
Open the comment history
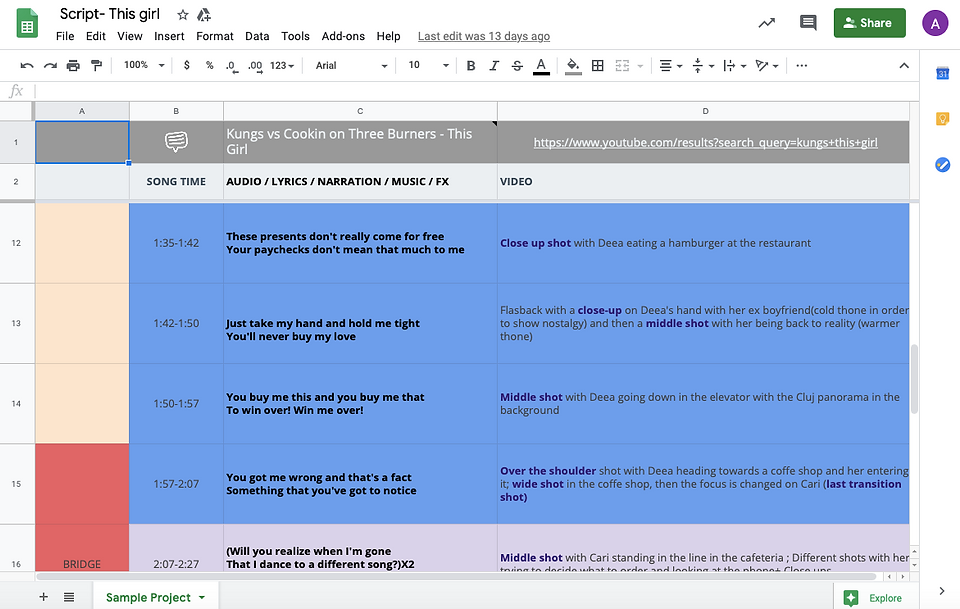tap(808, 23)
